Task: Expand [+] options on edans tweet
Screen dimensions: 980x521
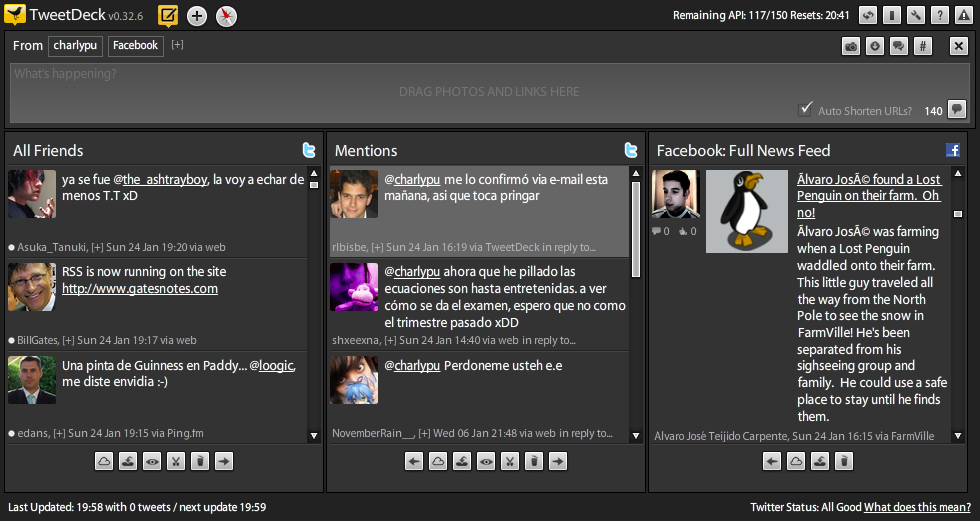Action: point(59,434)
